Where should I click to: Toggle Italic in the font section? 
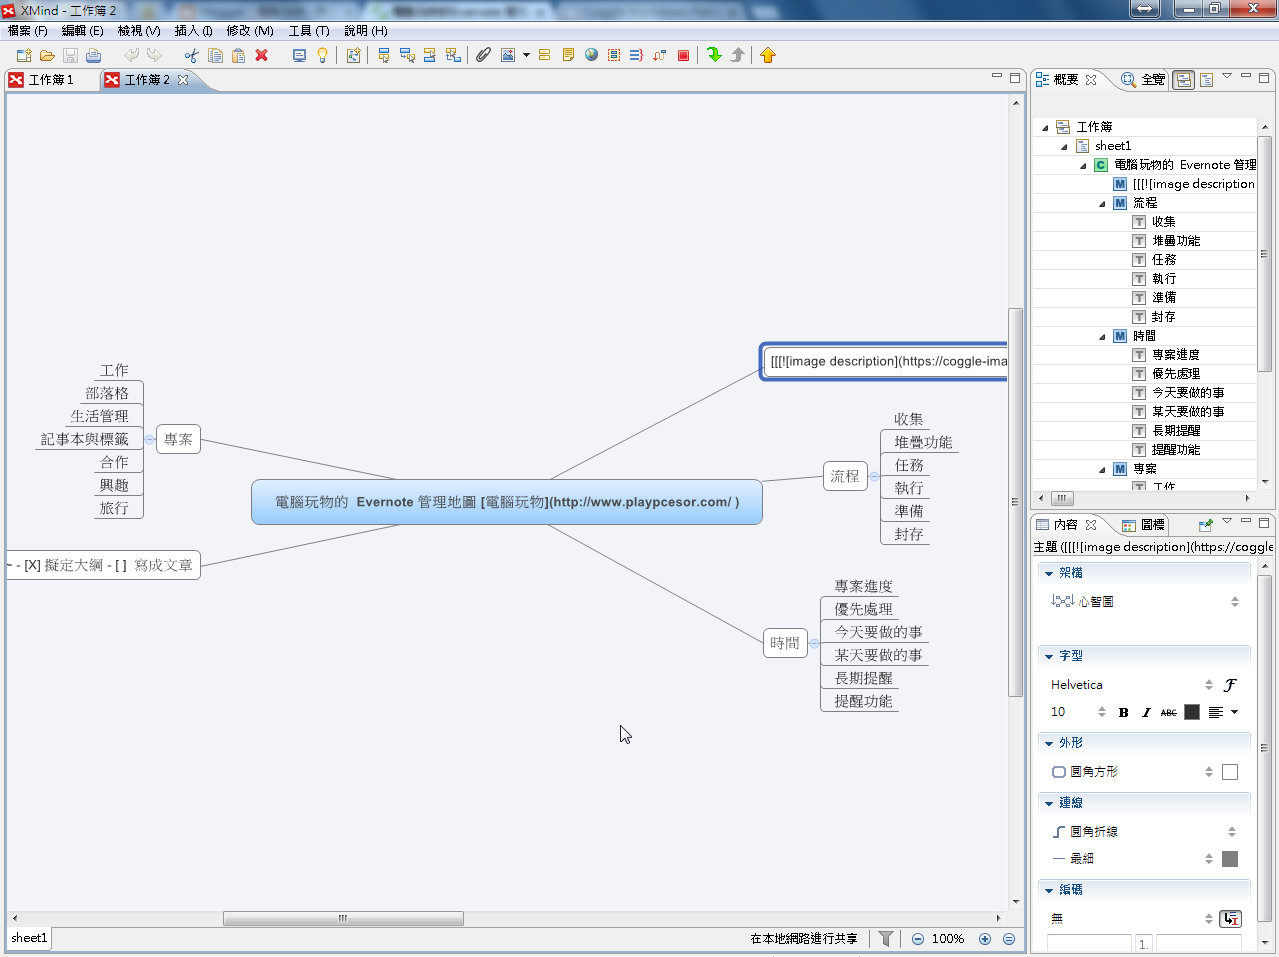click(1146, 712)
